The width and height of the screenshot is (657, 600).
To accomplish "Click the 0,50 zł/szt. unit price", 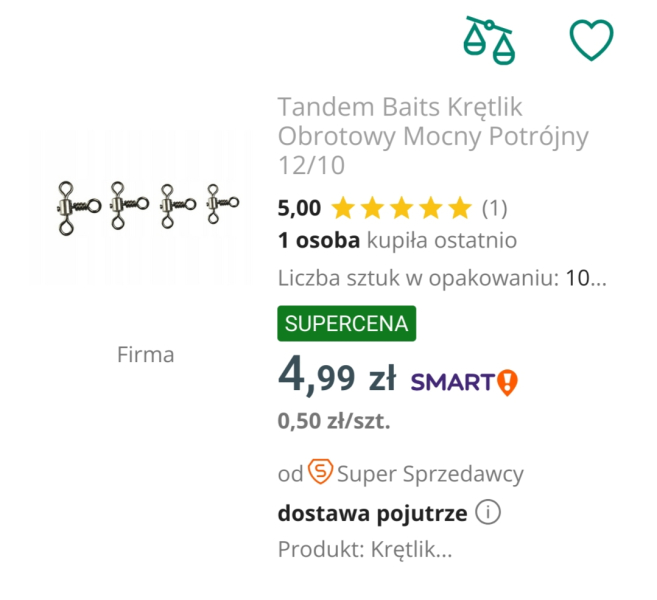I will pyautogui.click(x=333, y=421).
